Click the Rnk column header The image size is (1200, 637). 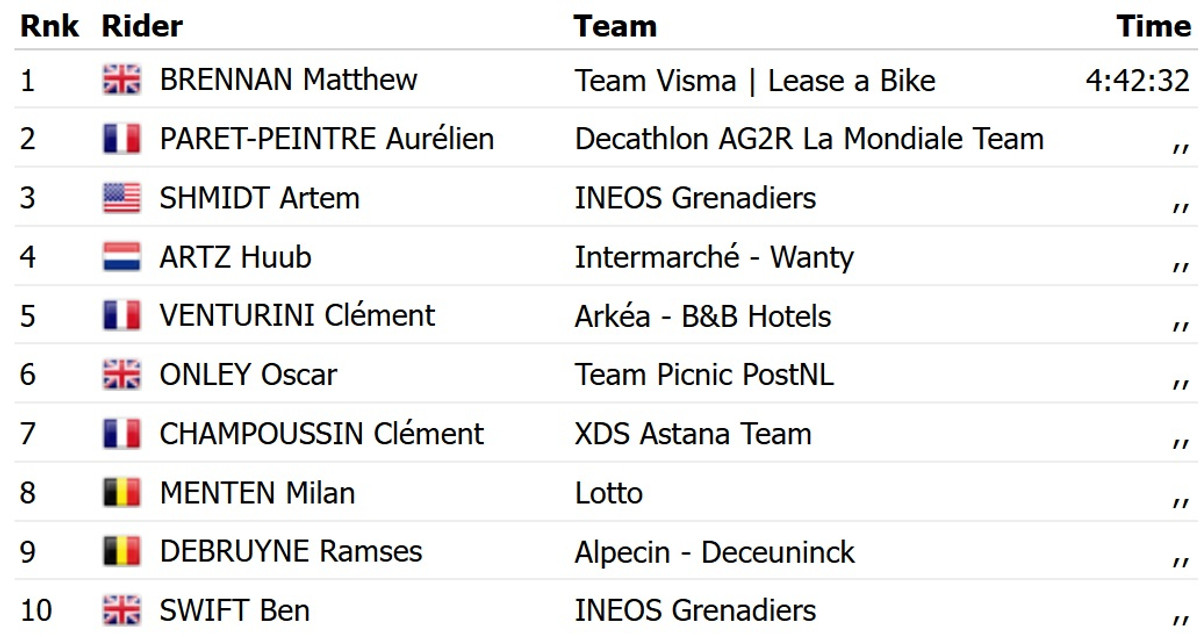(x=49, y=26)
